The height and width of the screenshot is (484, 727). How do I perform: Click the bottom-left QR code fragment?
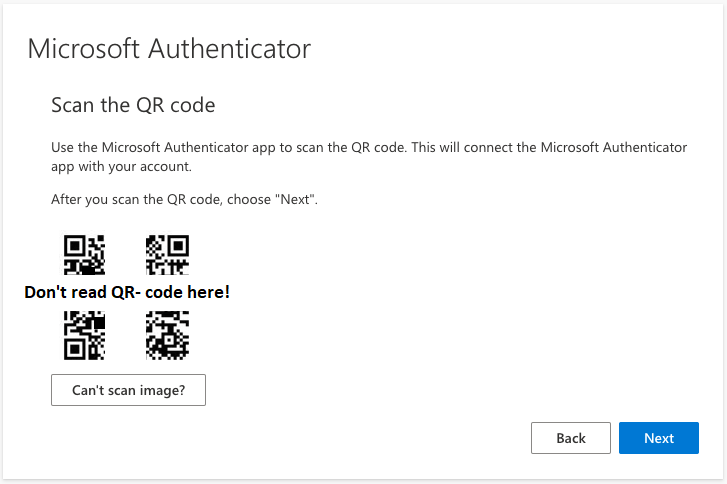click(x=84, y=335)
